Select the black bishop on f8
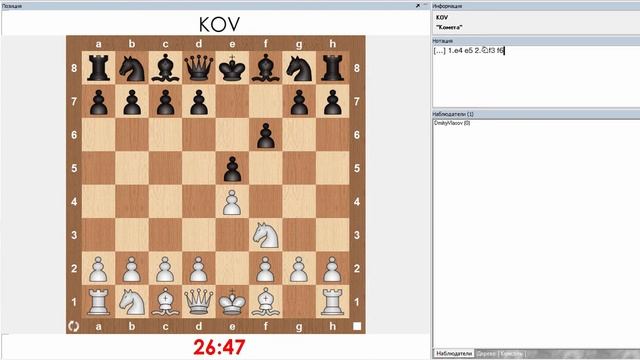The image size is (640, 360). click(x=266, y=68)
